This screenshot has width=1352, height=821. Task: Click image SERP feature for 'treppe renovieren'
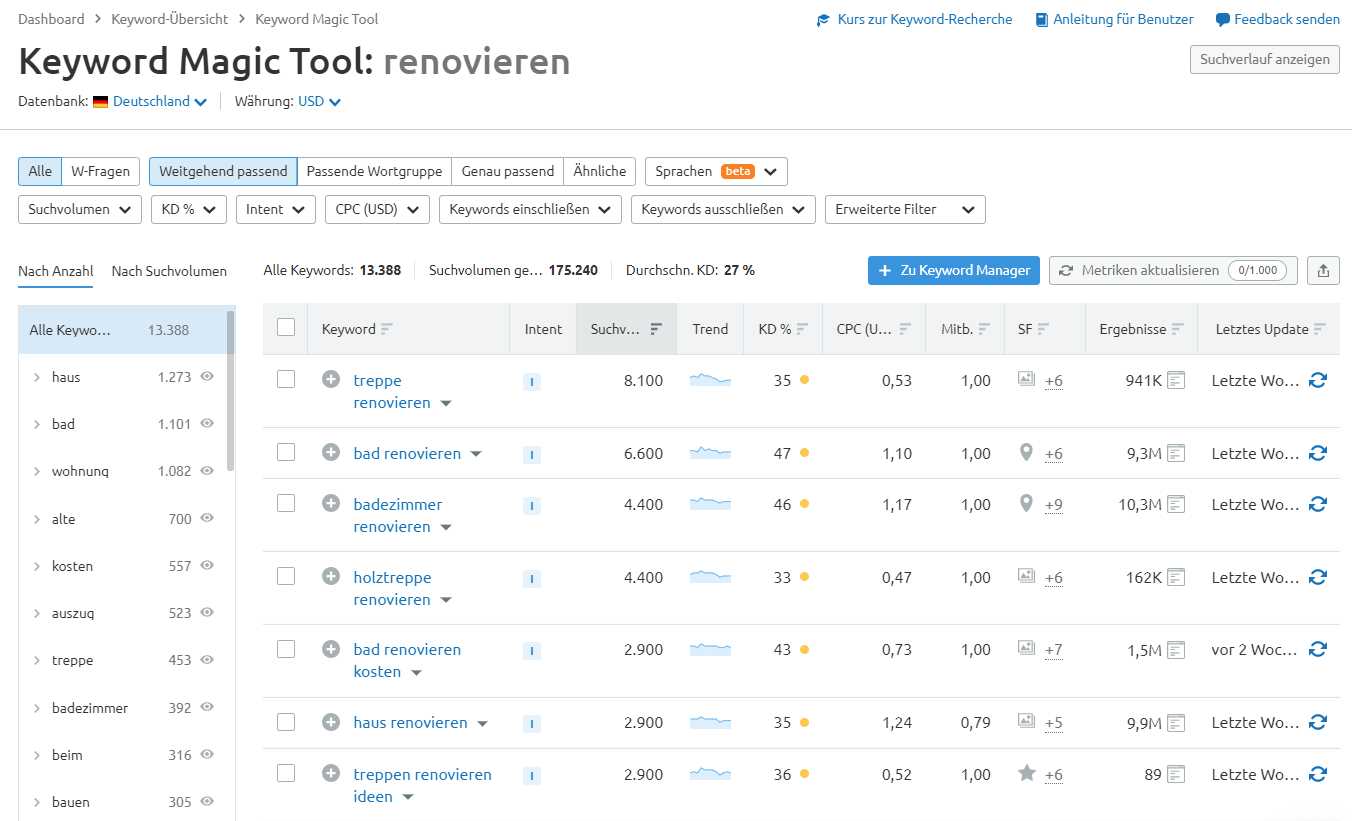point(1026,379)
